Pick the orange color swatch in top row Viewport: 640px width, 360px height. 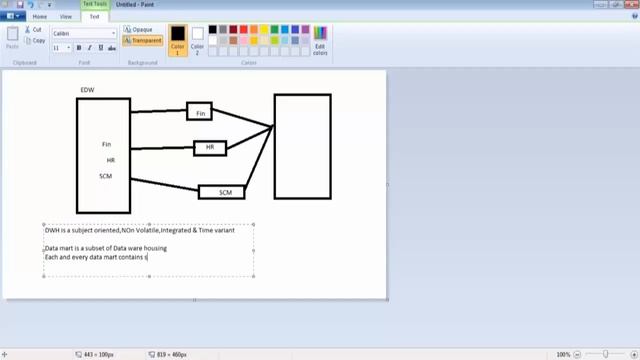254,29
